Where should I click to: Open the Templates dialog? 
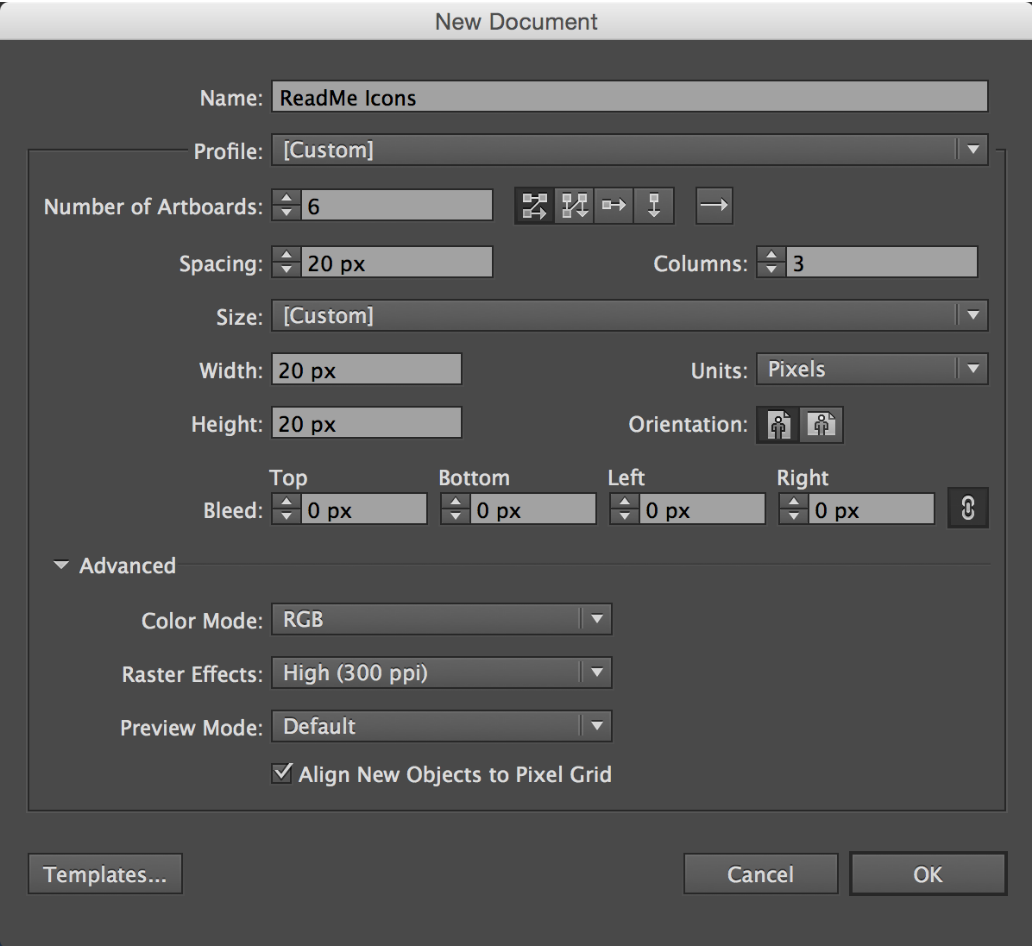(104, 873)
